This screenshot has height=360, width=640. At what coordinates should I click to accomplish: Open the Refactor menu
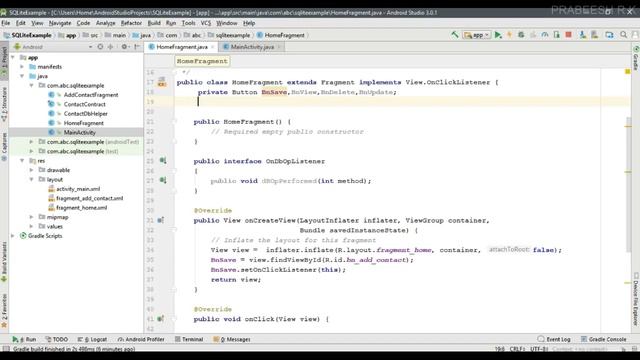point(131,23)
